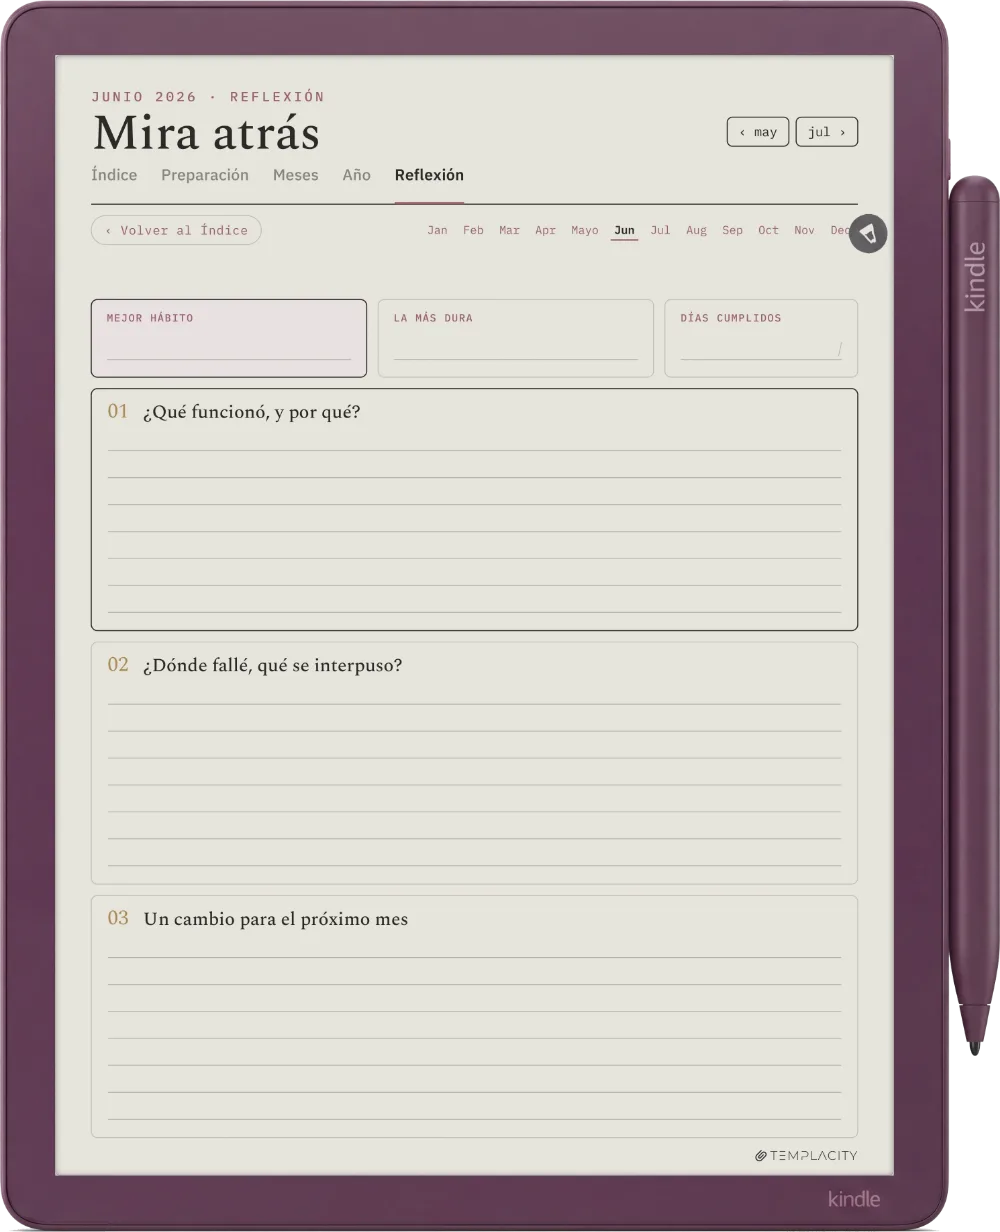The height and width of the screenshot is (1232, 1000).
Task: Tap the ¿Qué funcionó, y por qué? box
Action: 474,509
